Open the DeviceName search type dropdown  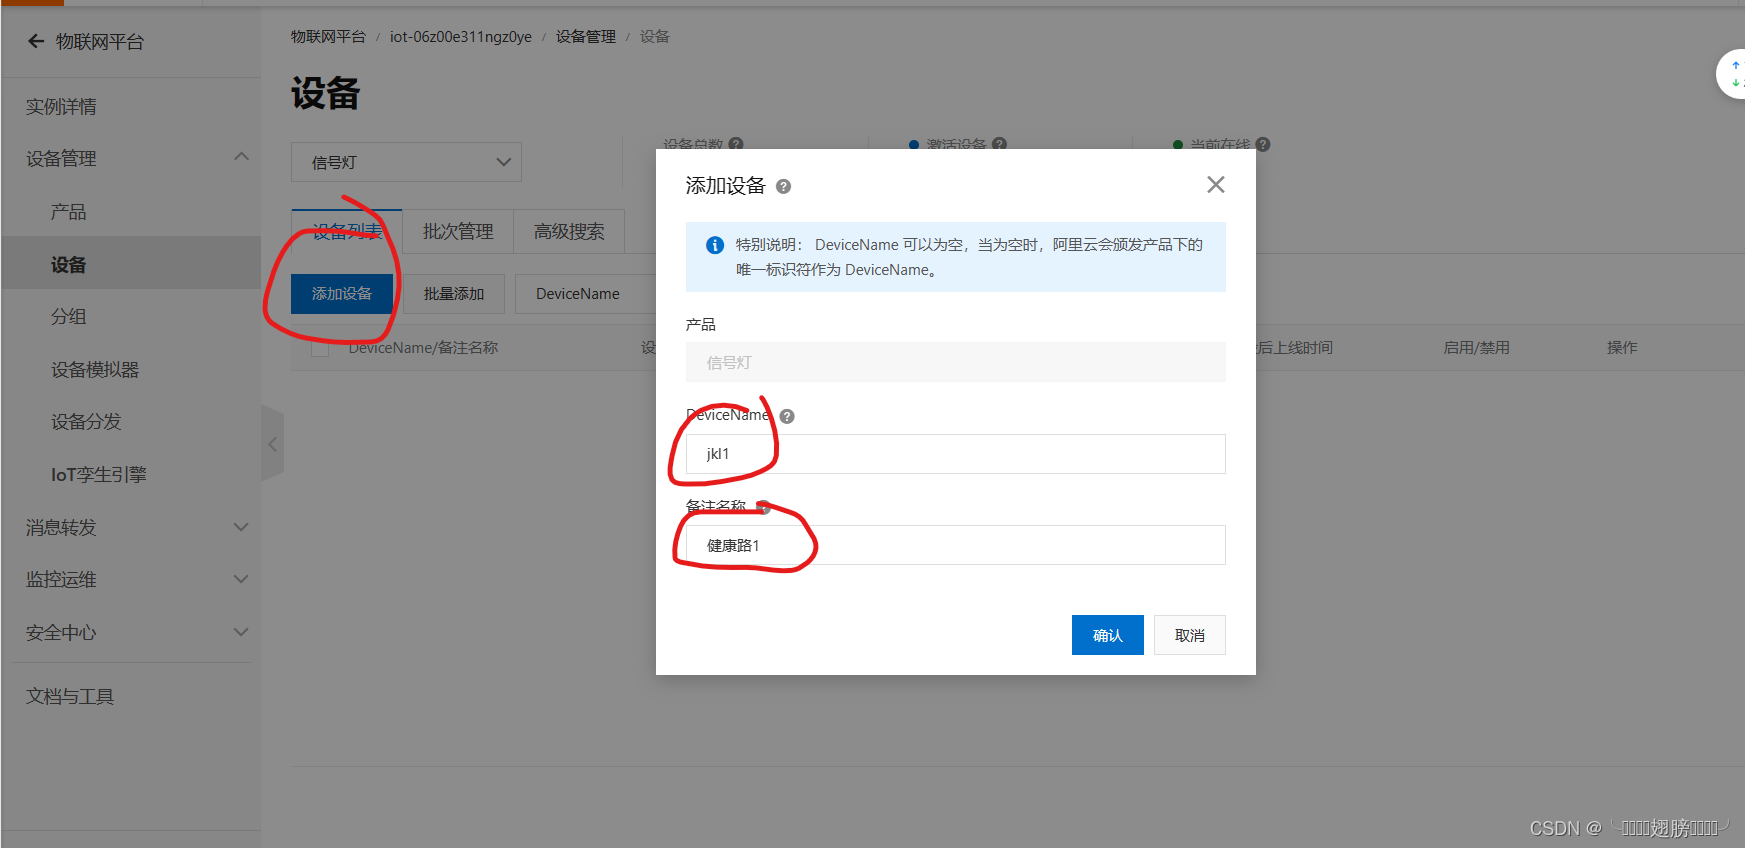click(x=585, y=294)
